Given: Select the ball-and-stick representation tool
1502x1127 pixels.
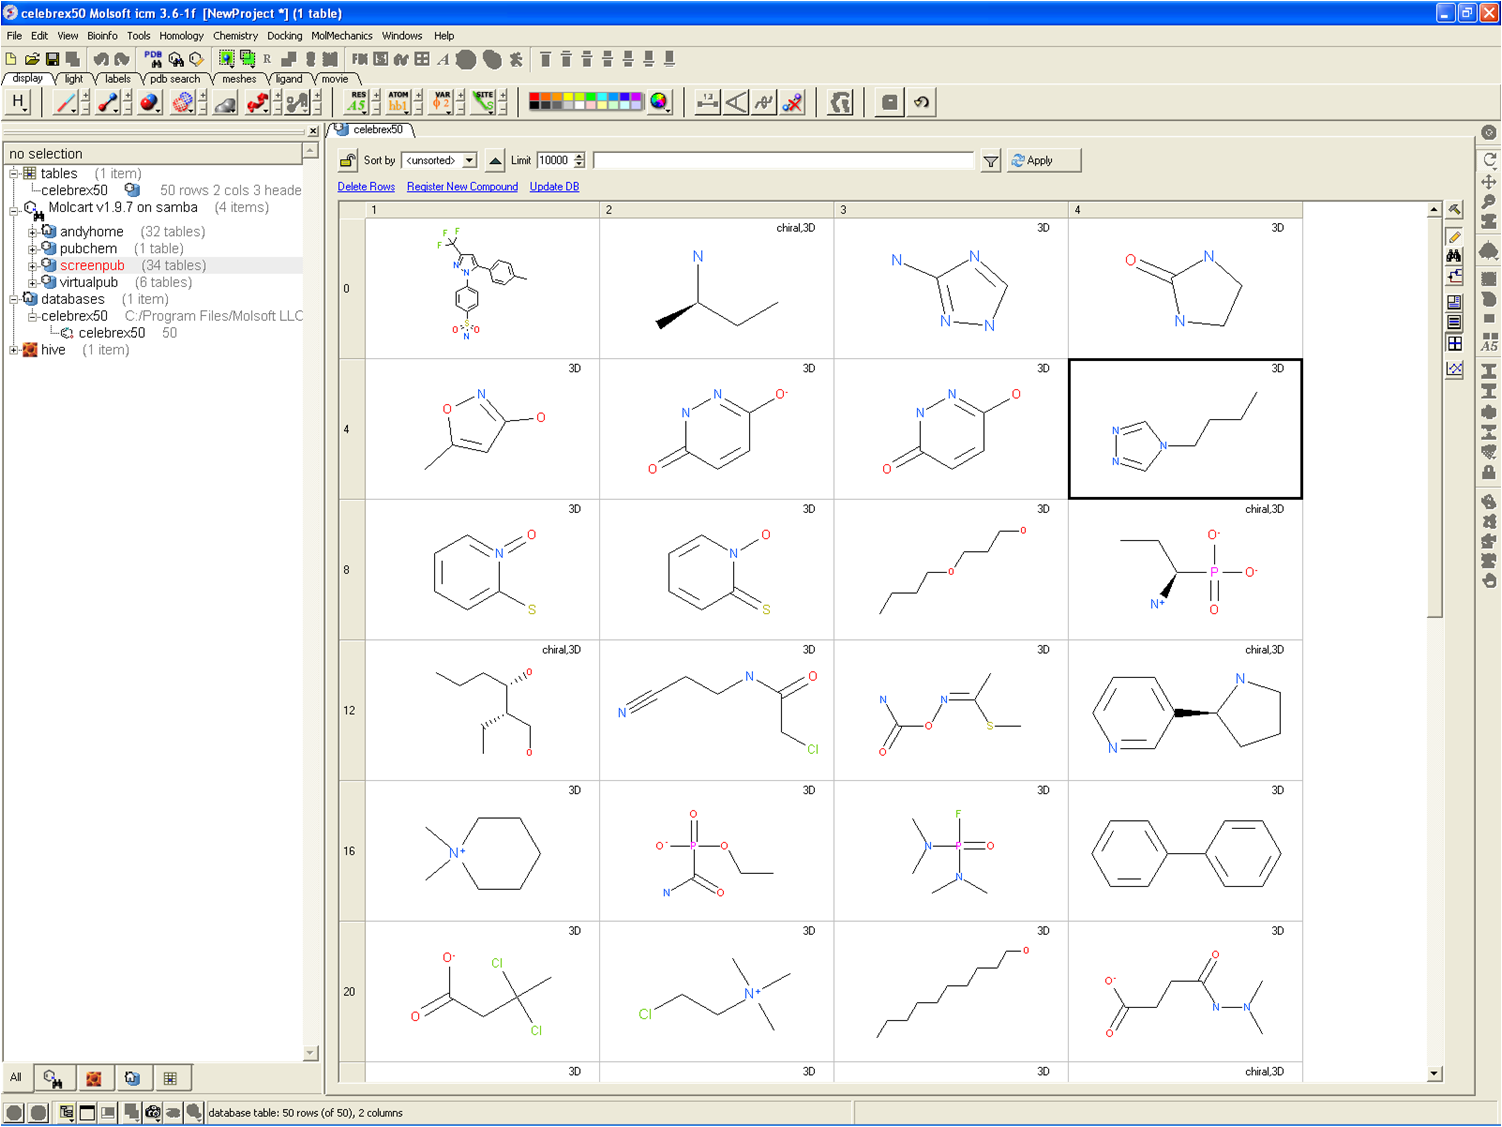Looking at the screenshot, I should tap(108, 102).
